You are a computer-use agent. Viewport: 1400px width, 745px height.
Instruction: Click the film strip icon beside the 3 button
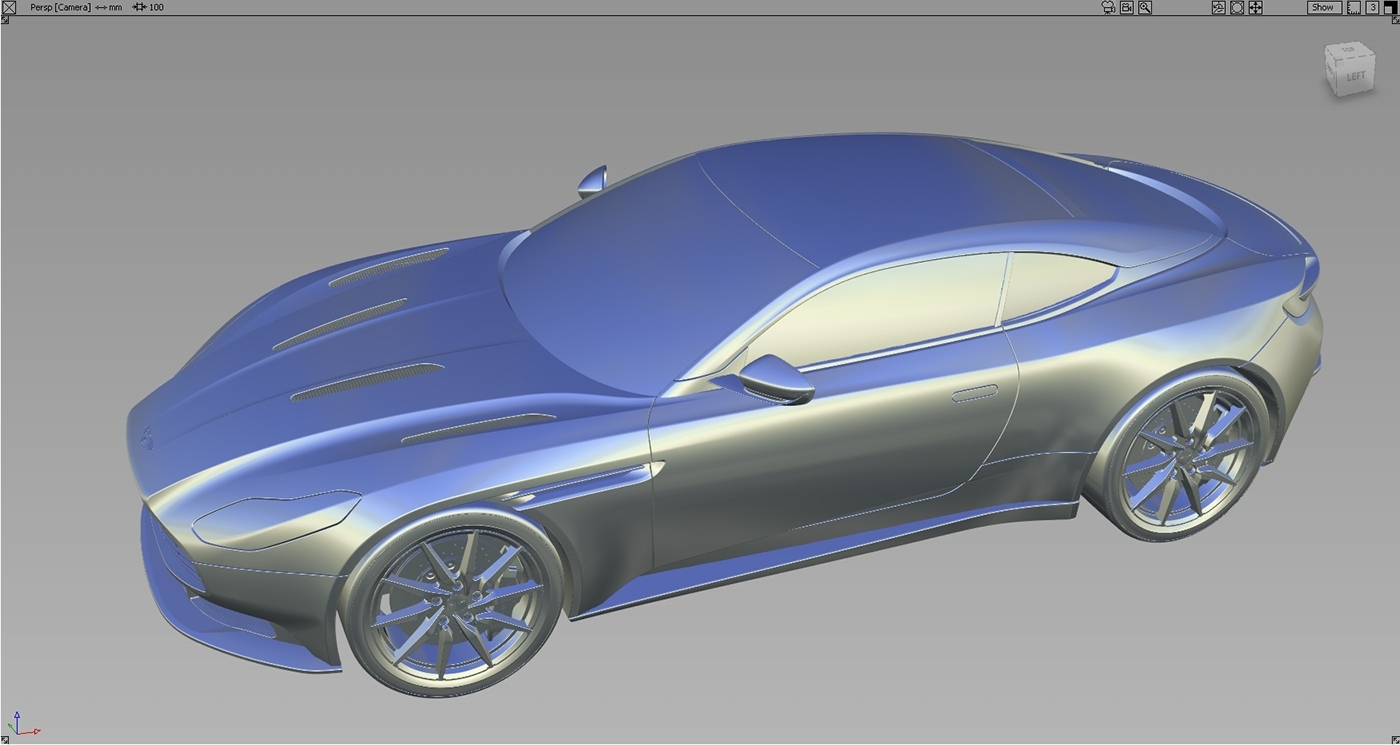click(x=1352, y=7)
